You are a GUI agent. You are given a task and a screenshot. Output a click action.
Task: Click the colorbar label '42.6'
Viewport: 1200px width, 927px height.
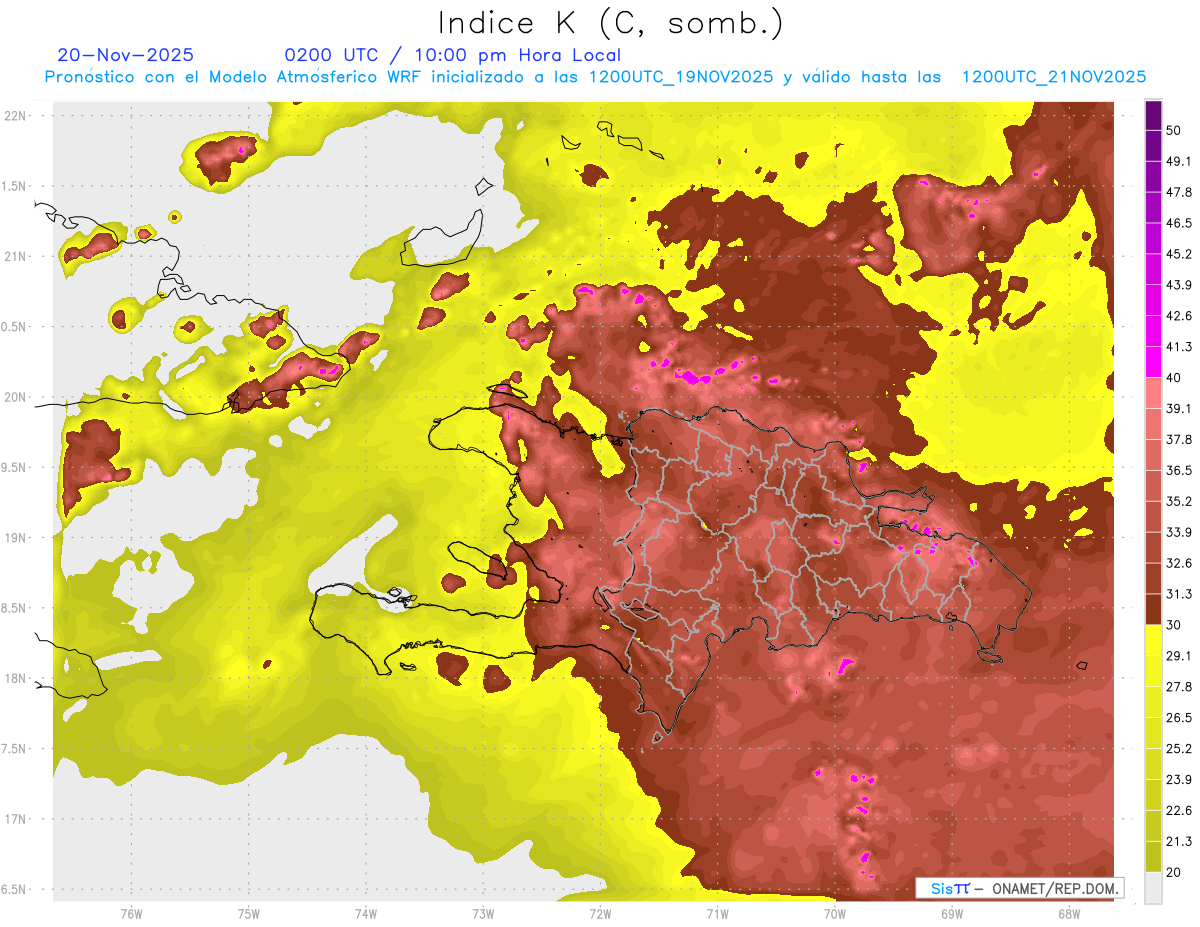[1179, 316]
